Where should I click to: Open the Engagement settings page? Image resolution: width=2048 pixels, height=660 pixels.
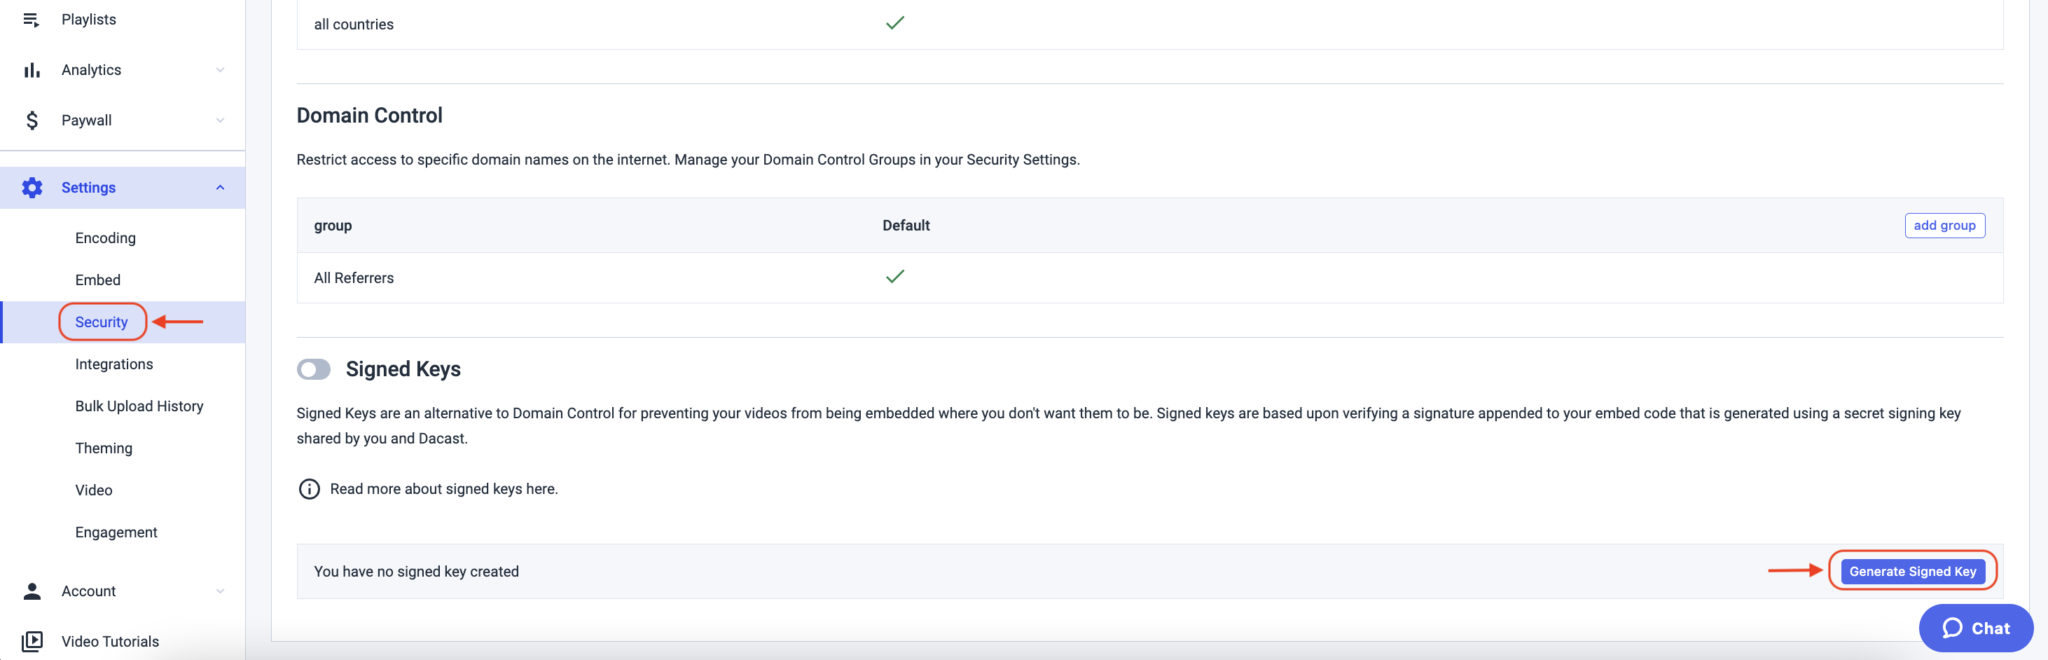coord(116,532)
